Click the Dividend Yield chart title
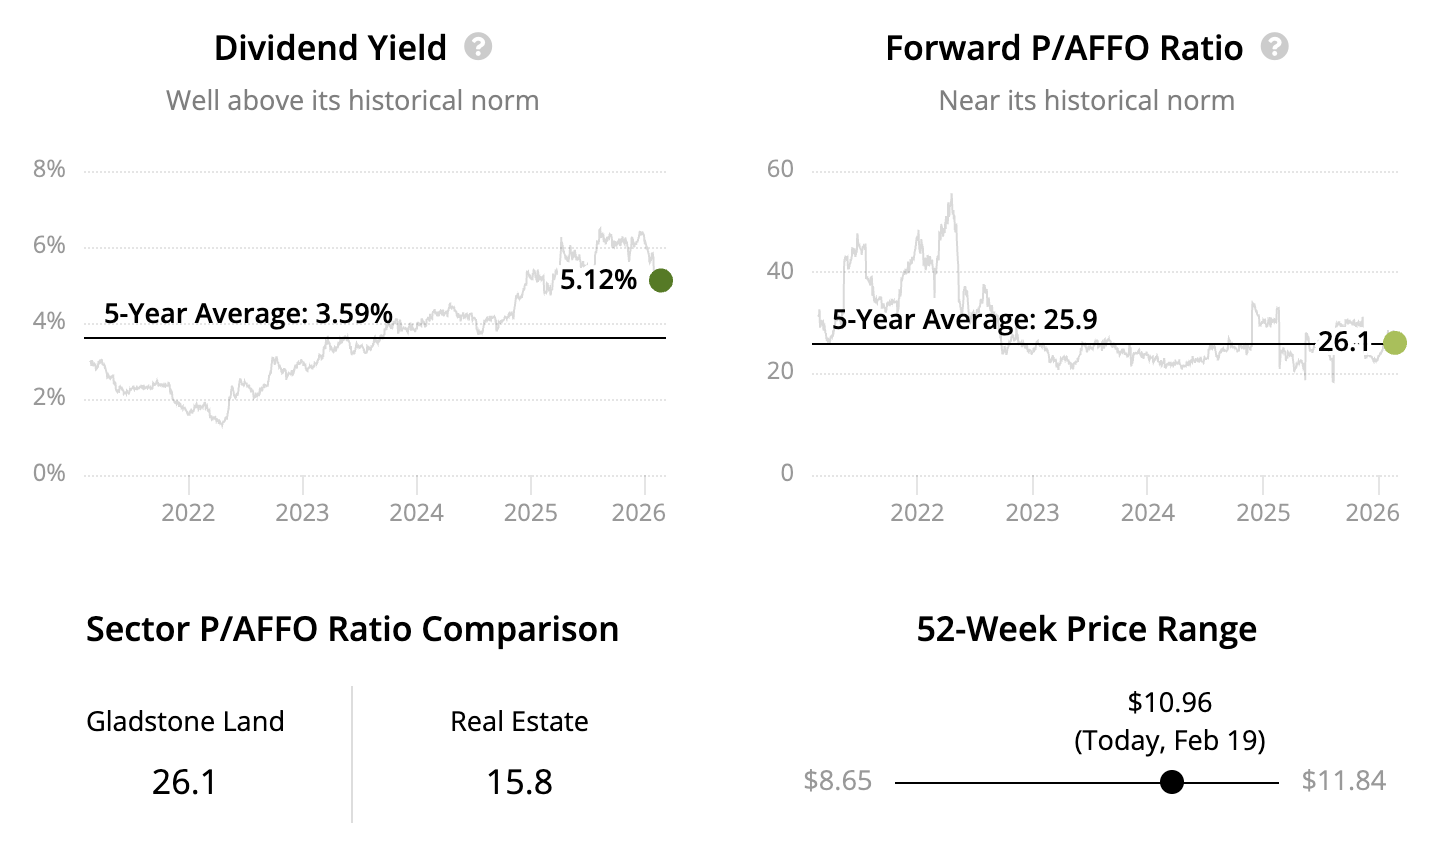The height and width of the screenshot is (844, 1430). (330, 48)
